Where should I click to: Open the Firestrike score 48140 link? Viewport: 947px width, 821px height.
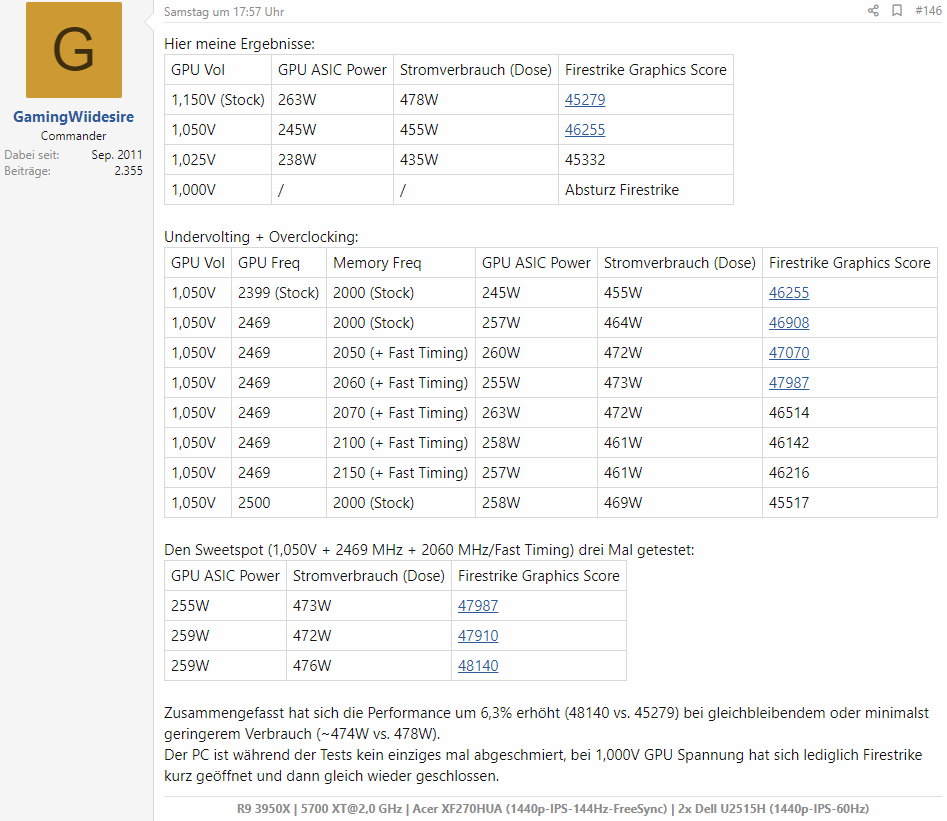pyautogui.click(x=478, y=666)
